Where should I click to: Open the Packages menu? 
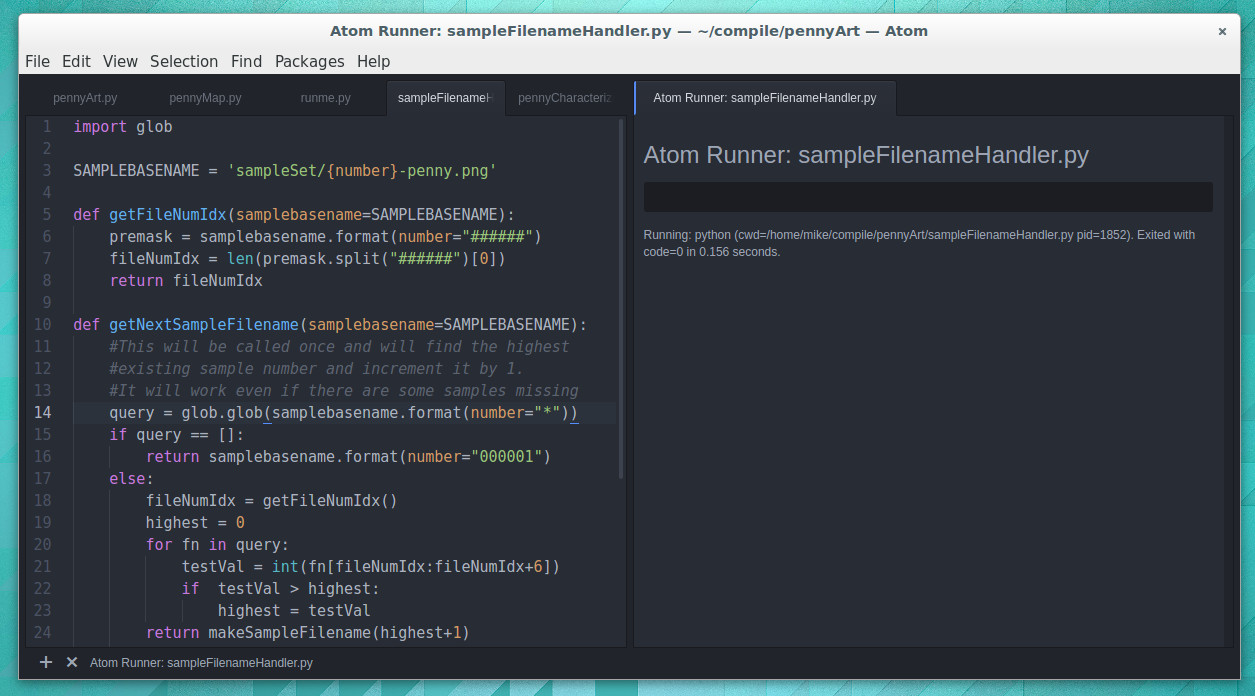[309, 61]
